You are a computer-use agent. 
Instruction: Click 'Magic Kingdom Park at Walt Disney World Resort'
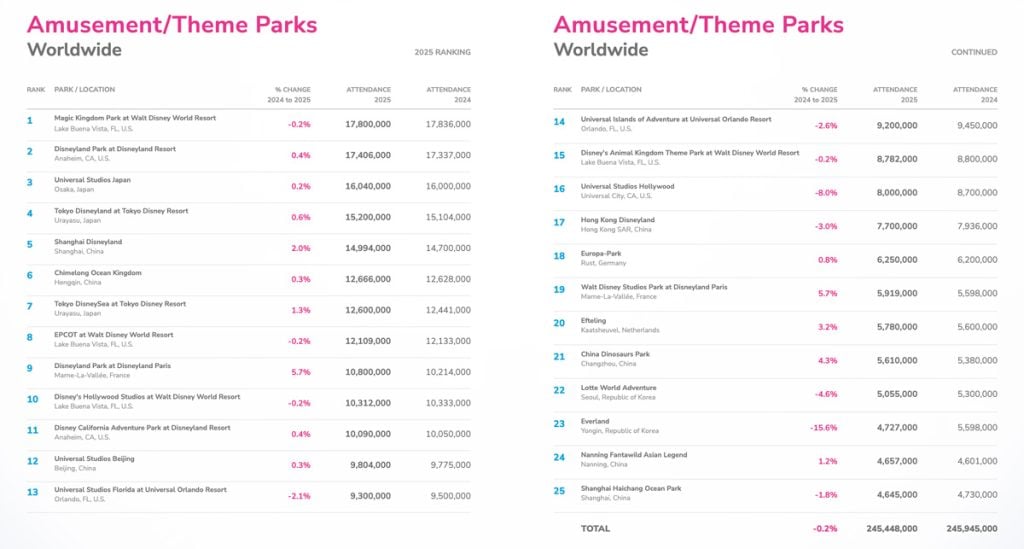(x=135, y=118)
